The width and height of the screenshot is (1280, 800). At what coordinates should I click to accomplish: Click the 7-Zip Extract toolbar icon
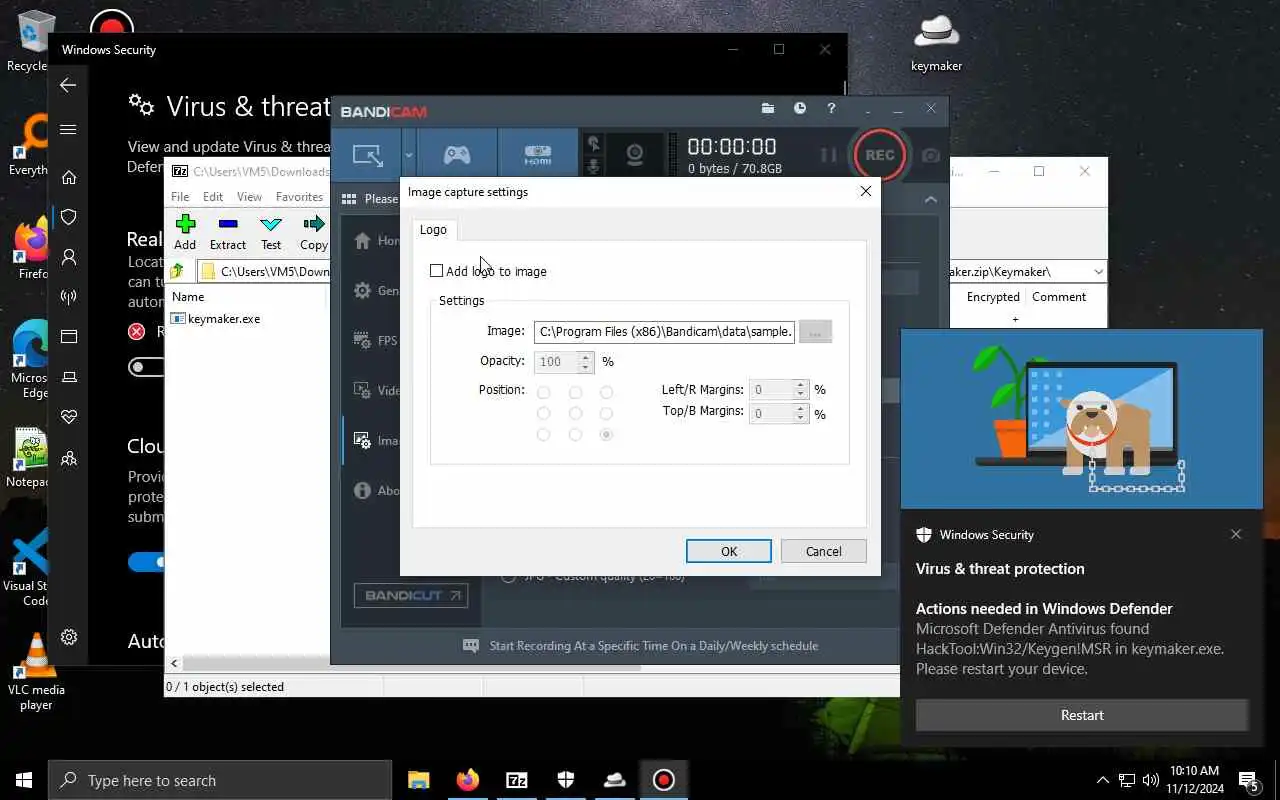(x=228, y=232)
